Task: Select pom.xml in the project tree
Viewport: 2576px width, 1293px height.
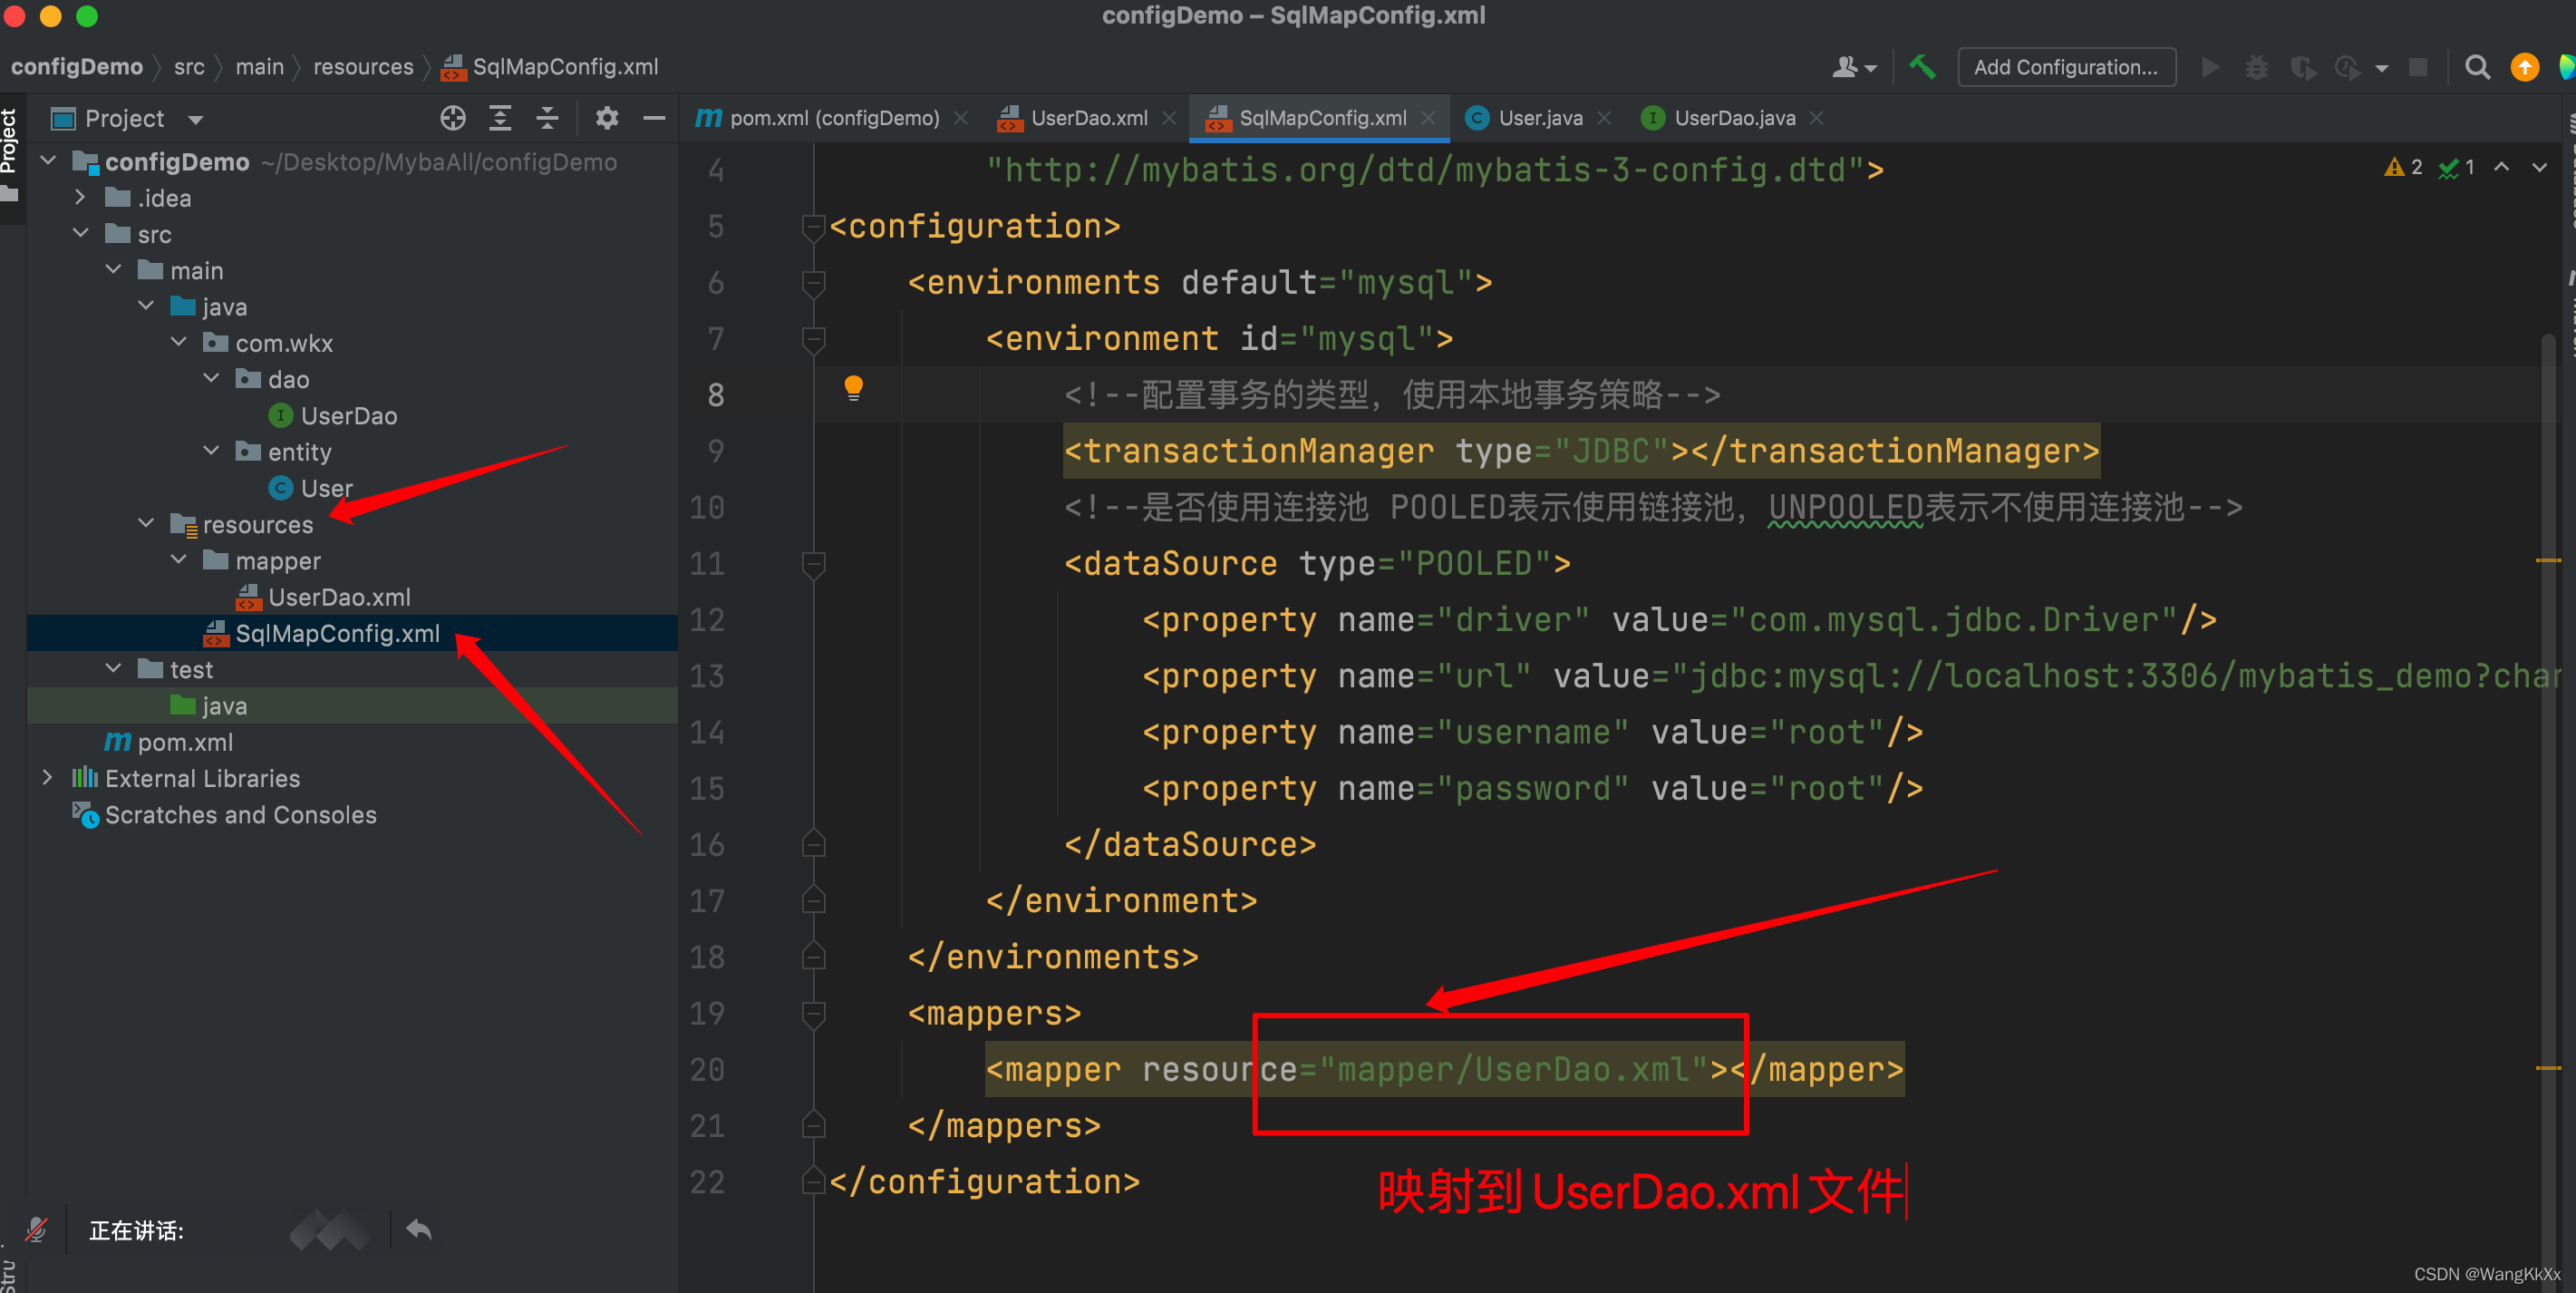Action: pyautogui.click(x=185, y=742)
